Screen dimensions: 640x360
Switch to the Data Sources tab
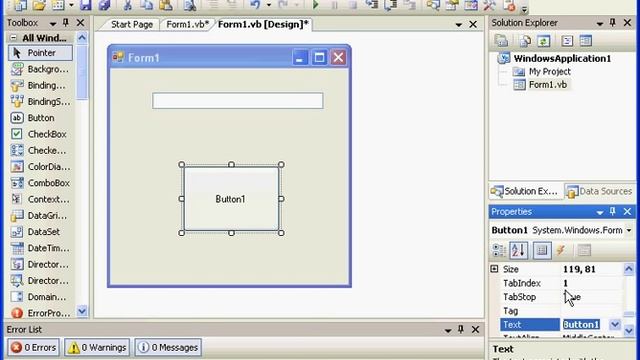coord(600,191)
